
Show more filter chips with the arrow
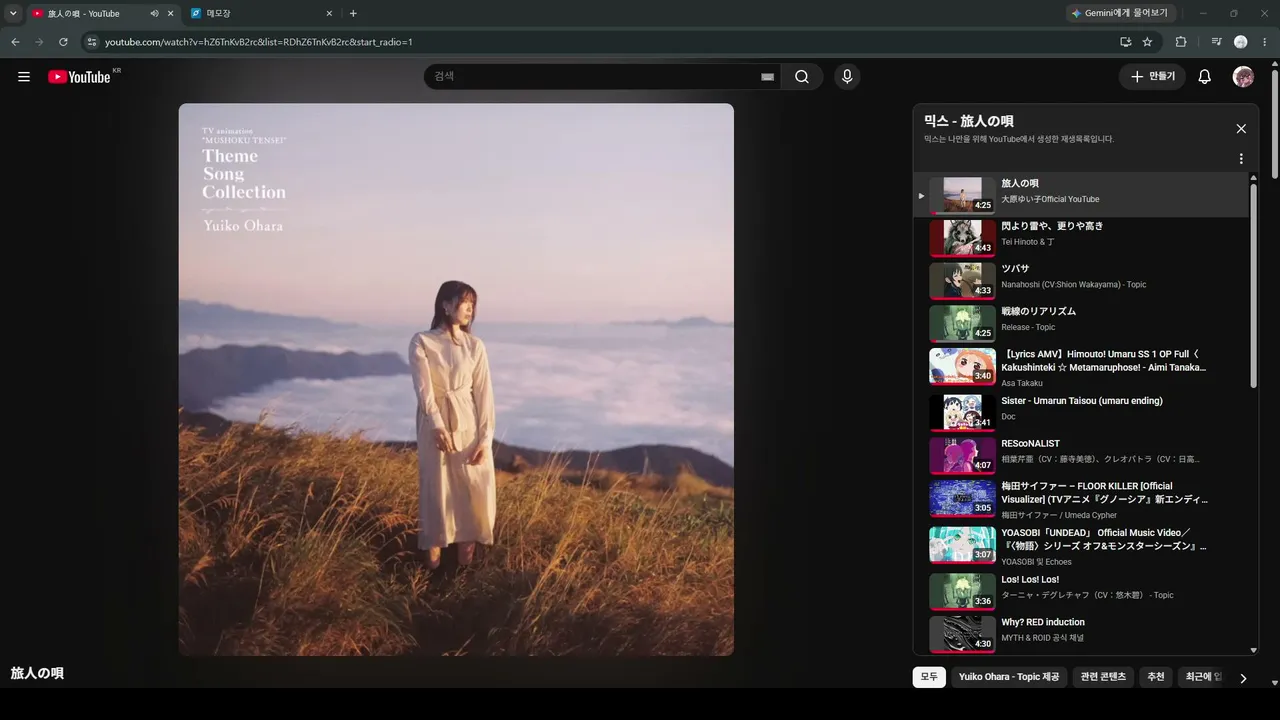(x=1243, y=678)
